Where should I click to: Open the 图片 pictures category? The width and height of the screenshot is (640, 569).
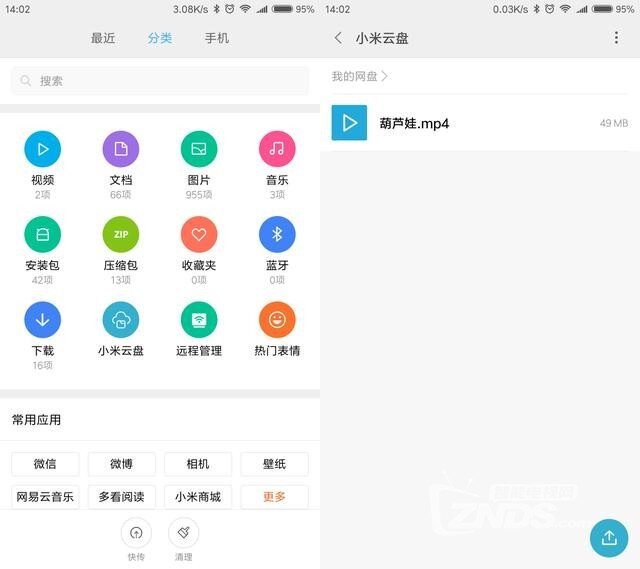199,149
